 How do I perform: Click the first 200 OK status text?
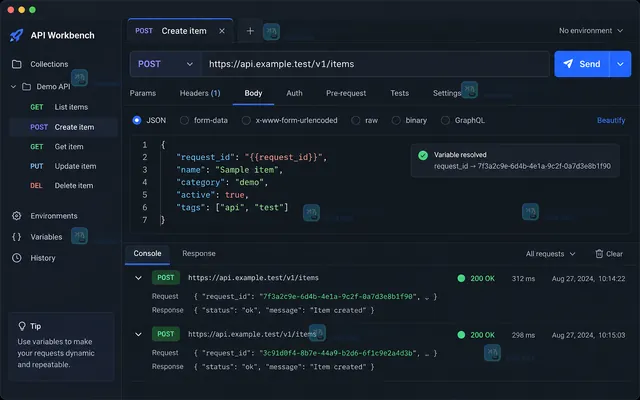click(482, 278)
